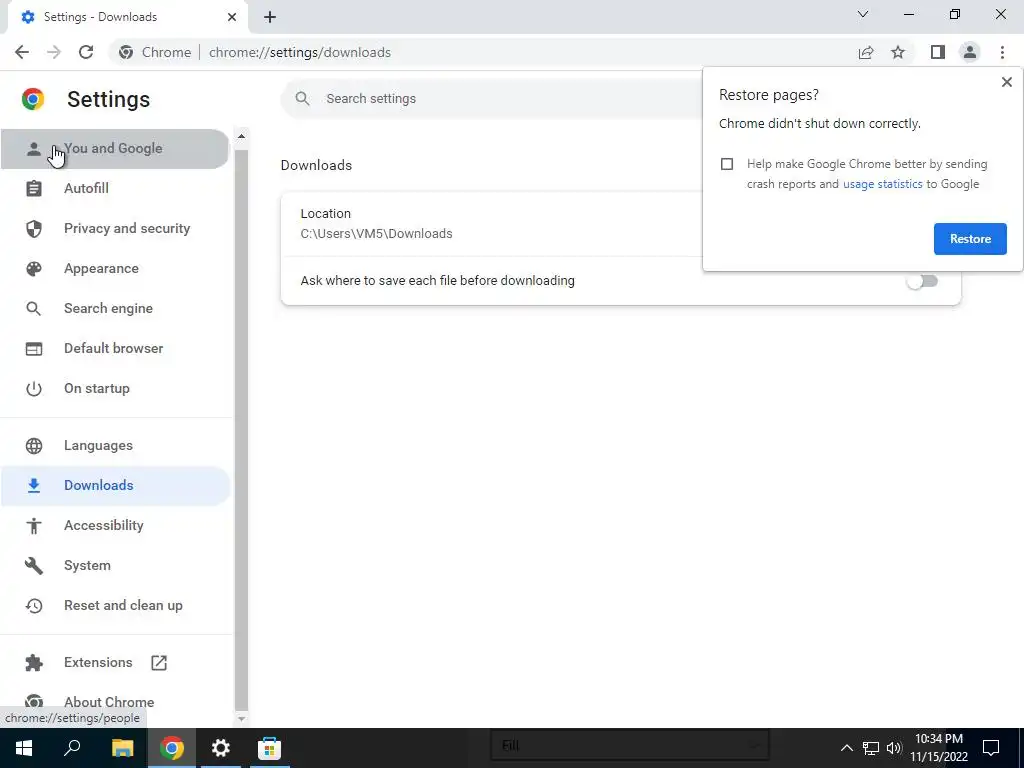Click the Privacy shield icon

point(33,229)
